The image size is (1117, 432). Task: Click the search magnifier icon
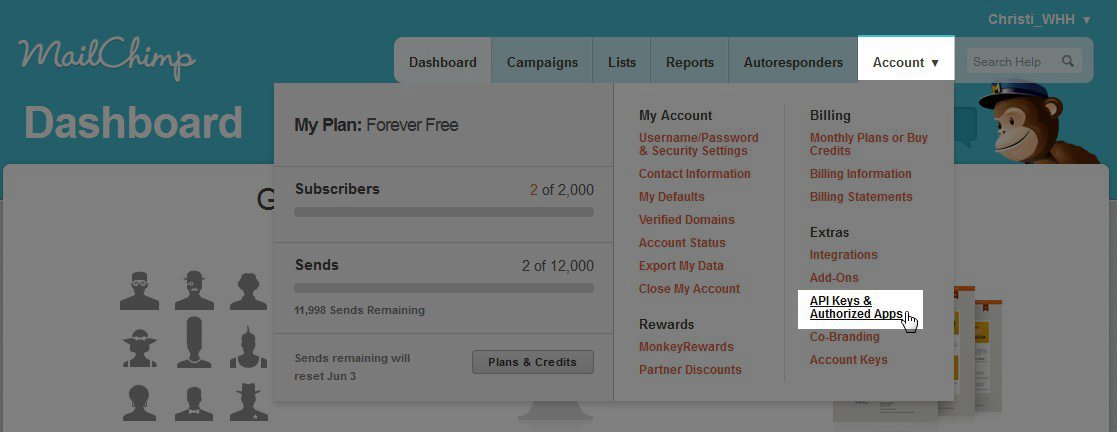click(1068, 62)
